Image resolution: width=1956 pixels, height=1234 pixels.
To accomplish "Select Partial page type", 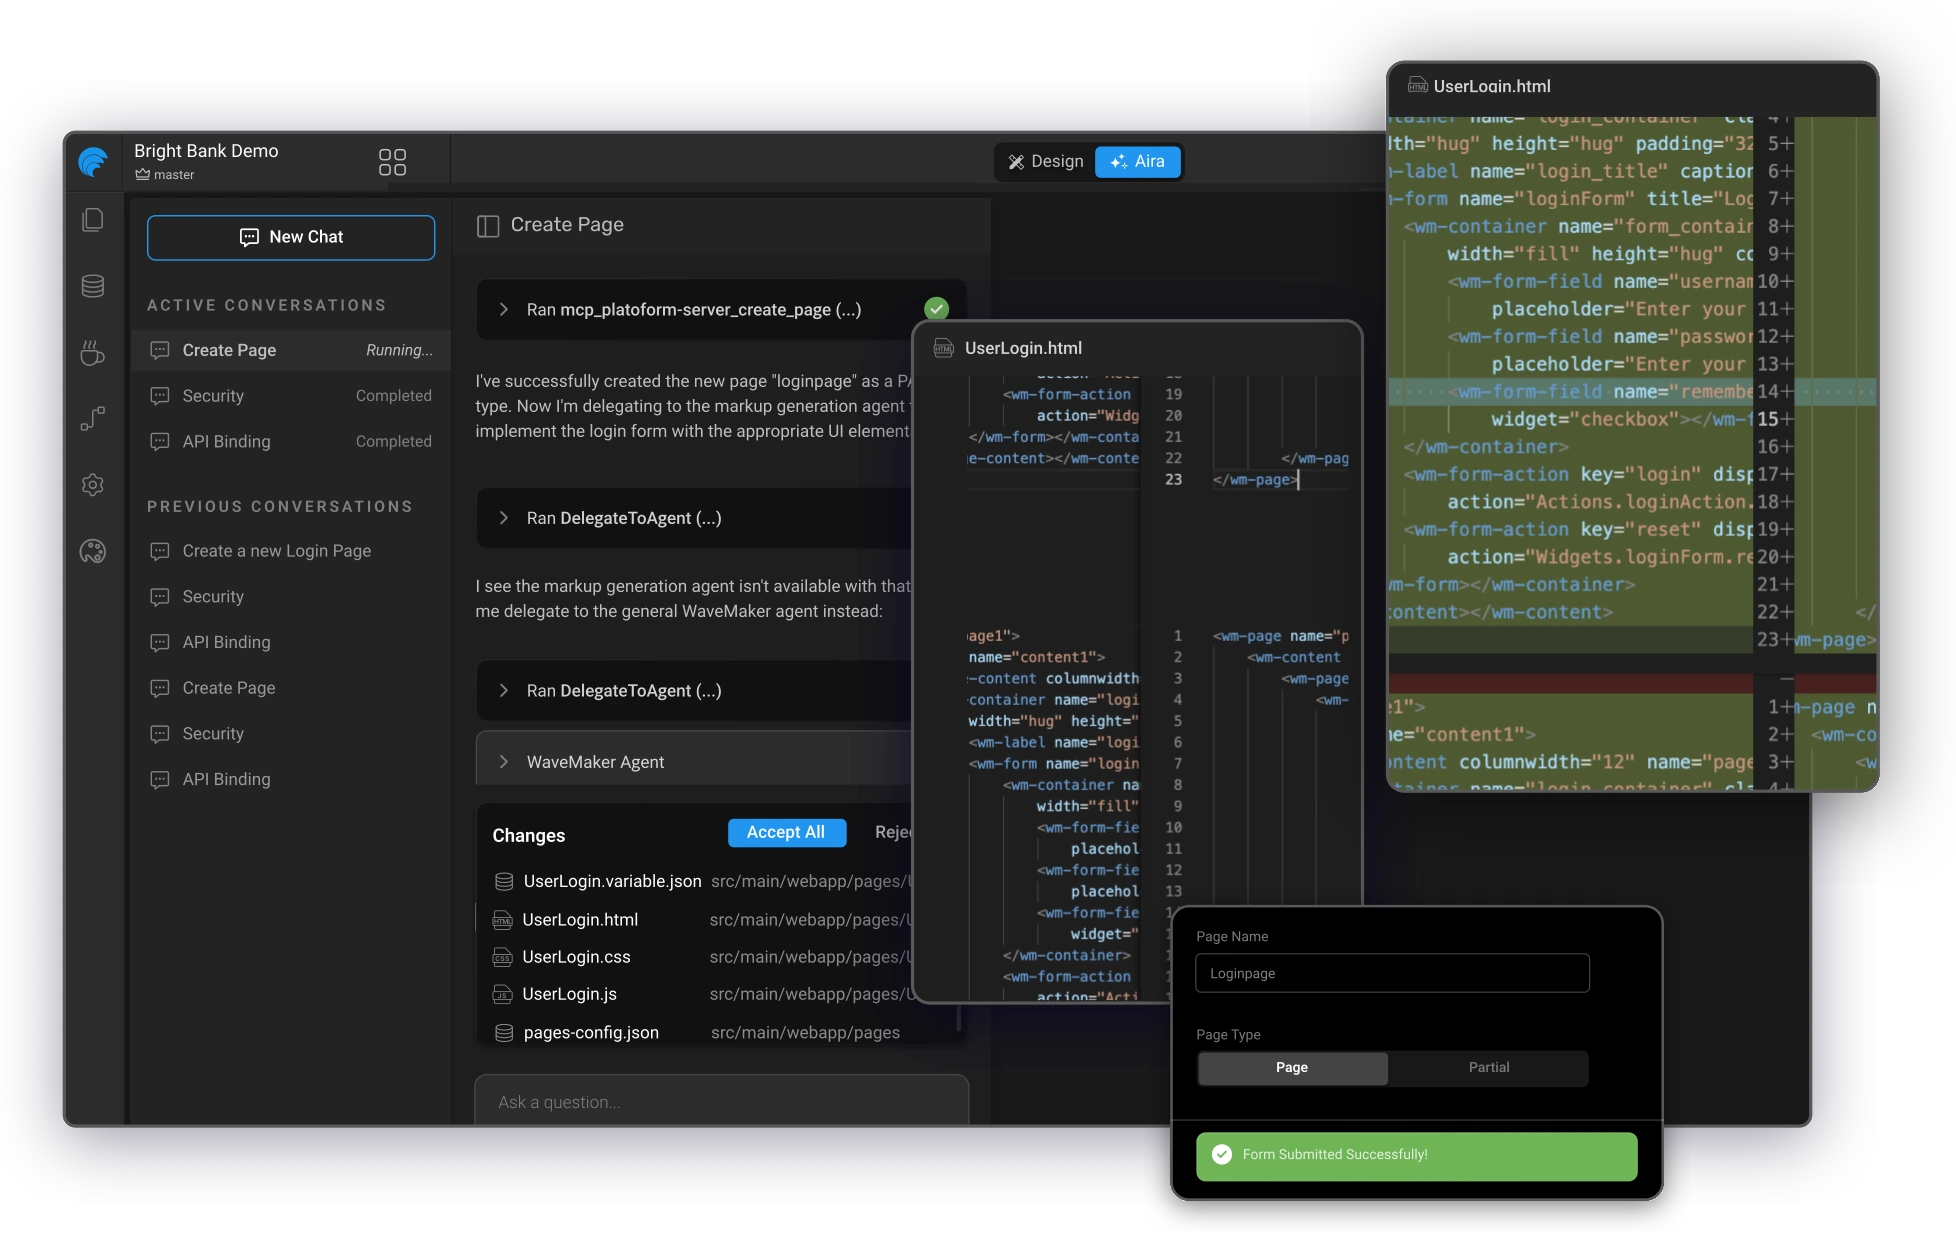I will point(1488,1068).
